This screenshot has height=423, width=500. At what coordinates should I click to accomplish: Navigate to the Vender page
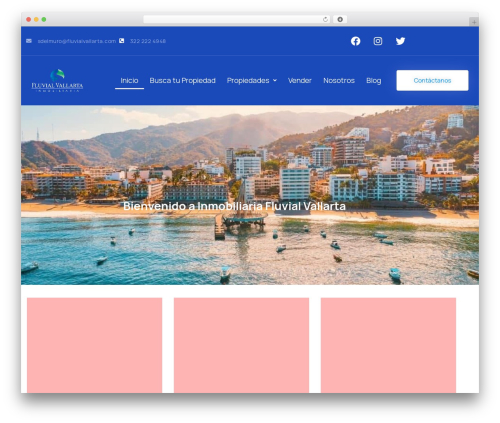300,80
